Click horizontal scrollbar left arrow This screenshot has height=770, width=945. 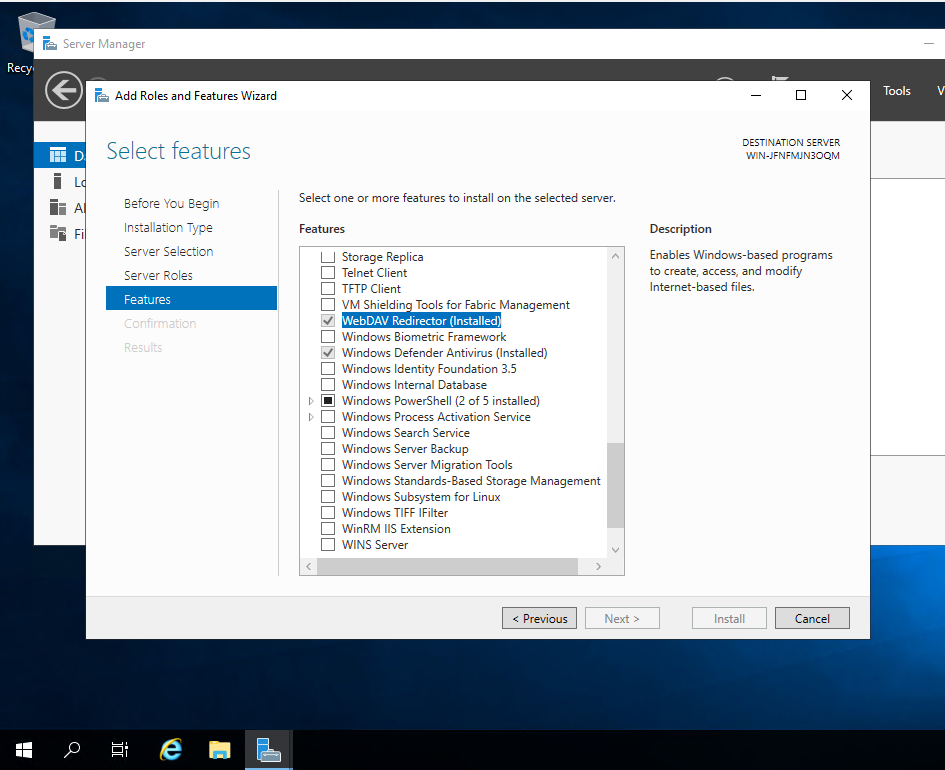[309, 566]
